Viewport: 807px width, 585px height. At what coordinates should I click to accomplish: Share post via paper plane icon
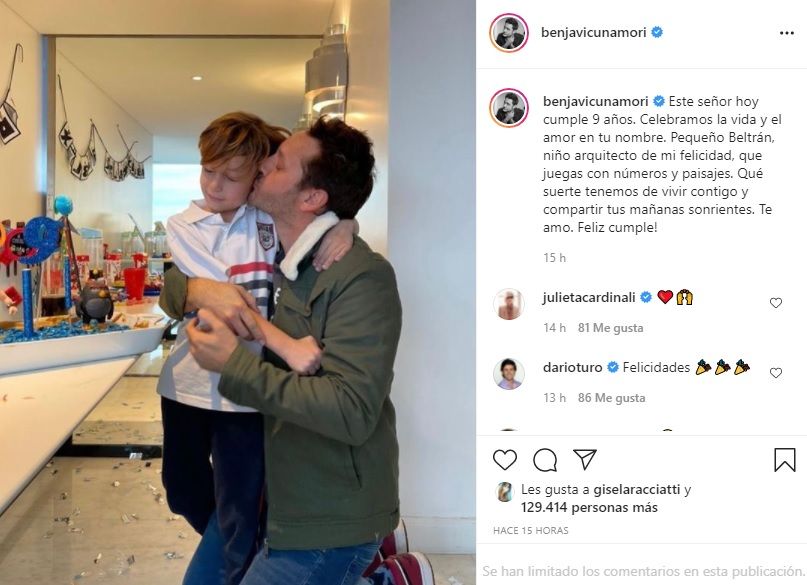tap(585, 459)
